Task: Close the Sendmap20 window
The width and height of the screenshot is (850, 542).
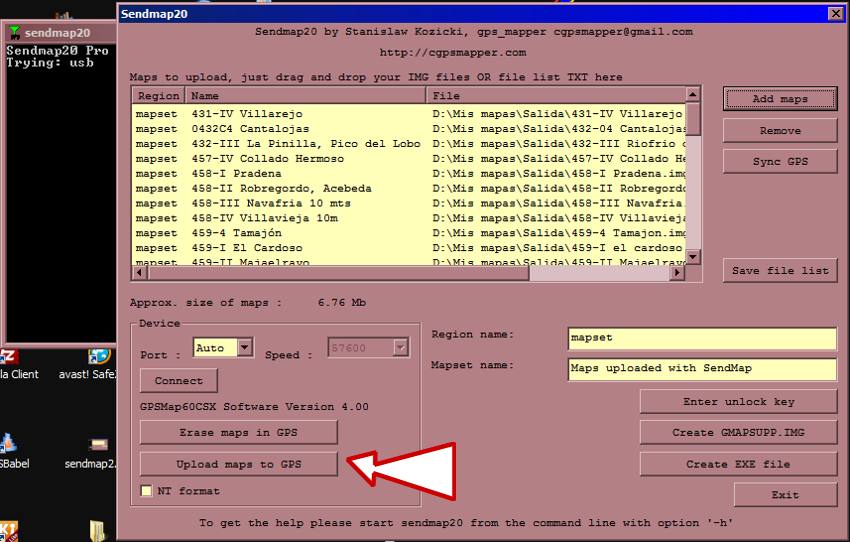Action: 836,14
